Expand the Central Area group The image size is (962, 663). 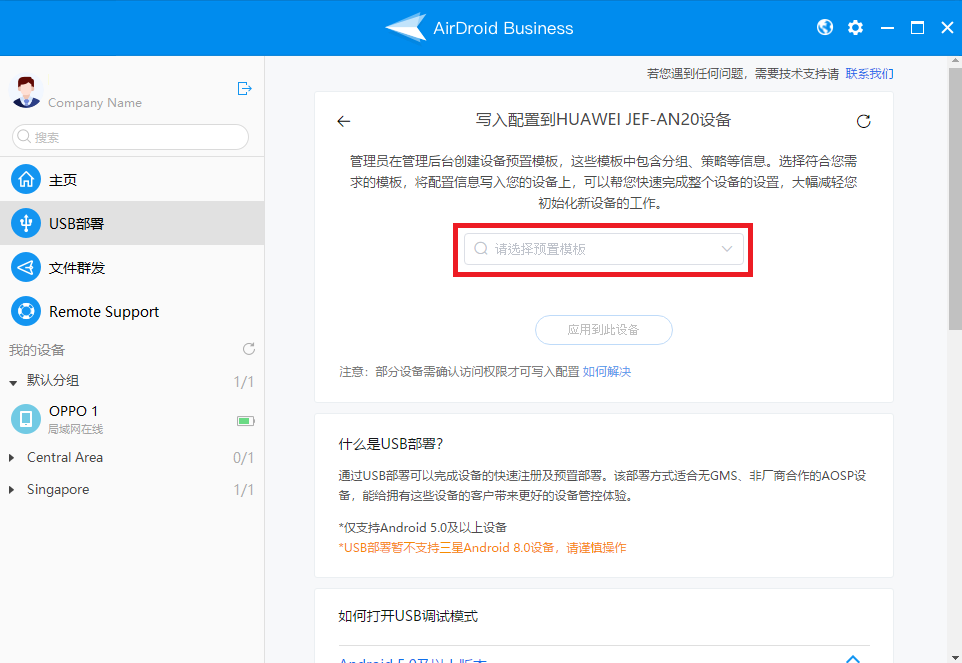(x=12, y=458)
